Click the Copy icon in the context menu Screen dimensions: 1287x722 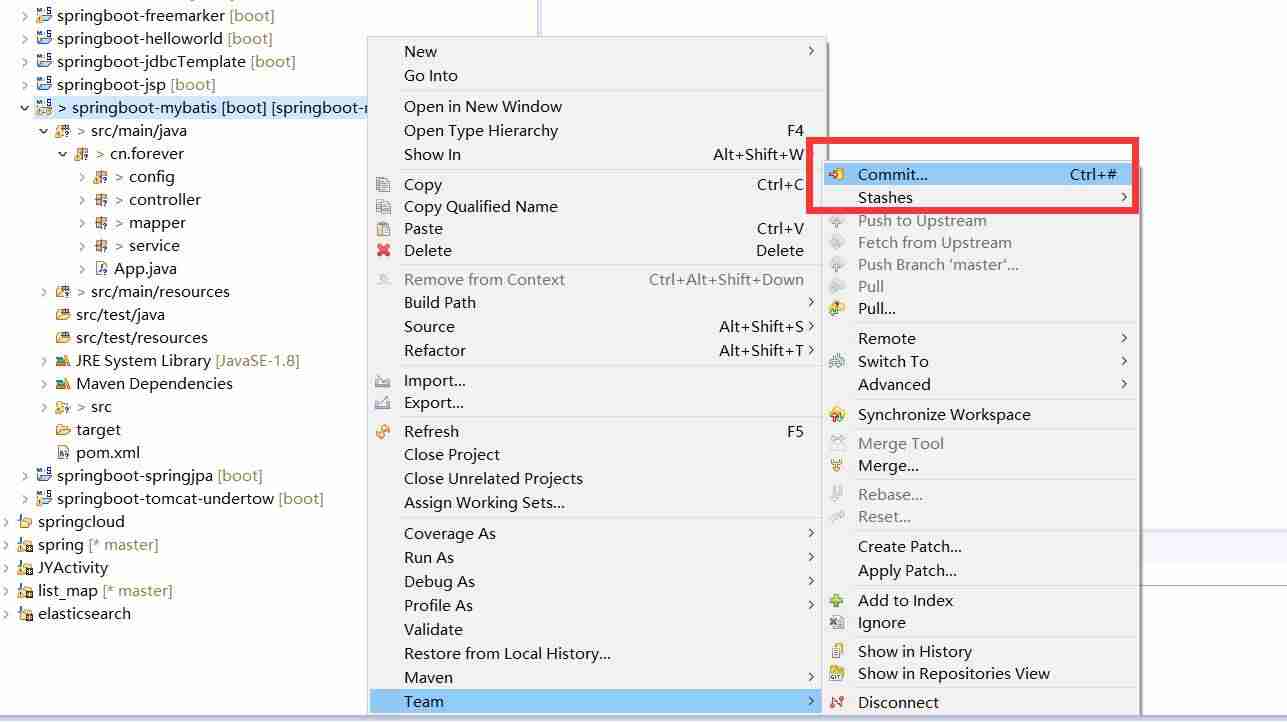(383, 184)
